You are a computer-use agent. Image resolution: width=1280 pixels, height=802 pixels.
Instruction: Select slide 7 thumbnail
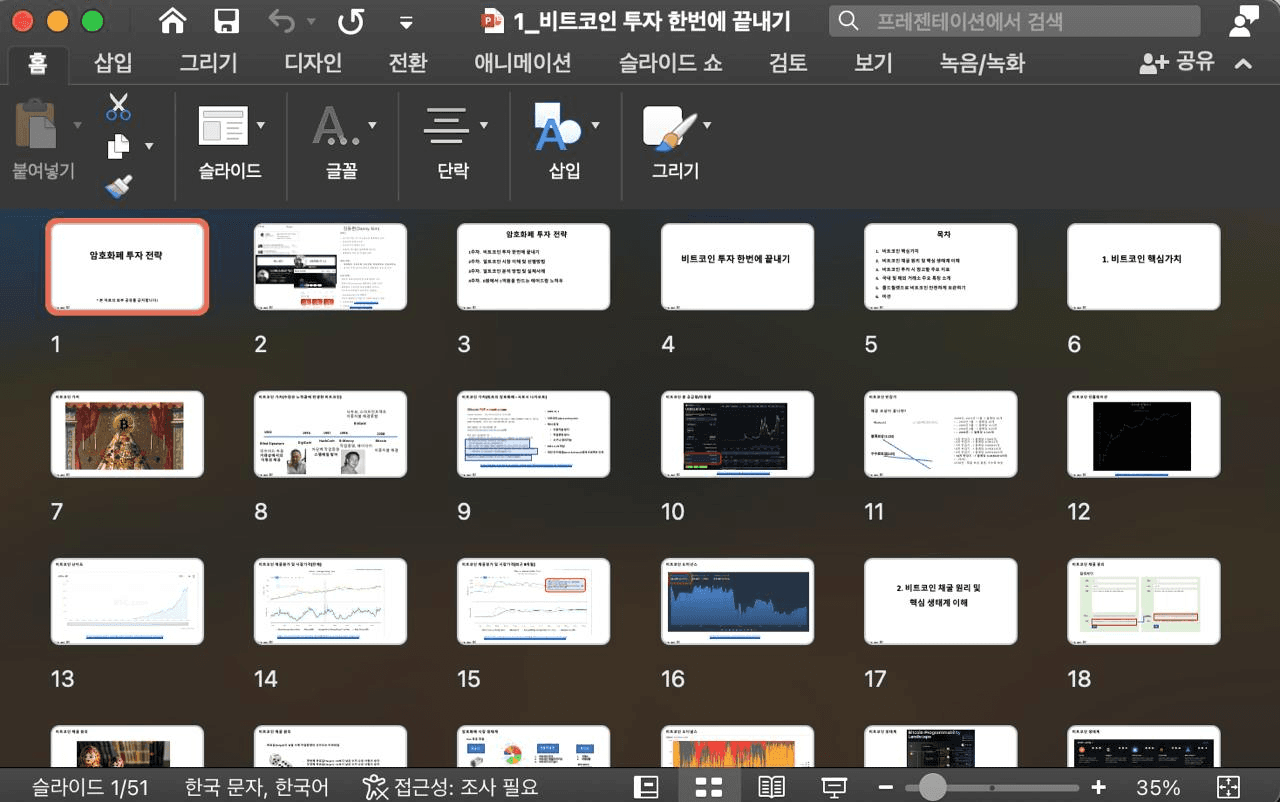(127, 434)
